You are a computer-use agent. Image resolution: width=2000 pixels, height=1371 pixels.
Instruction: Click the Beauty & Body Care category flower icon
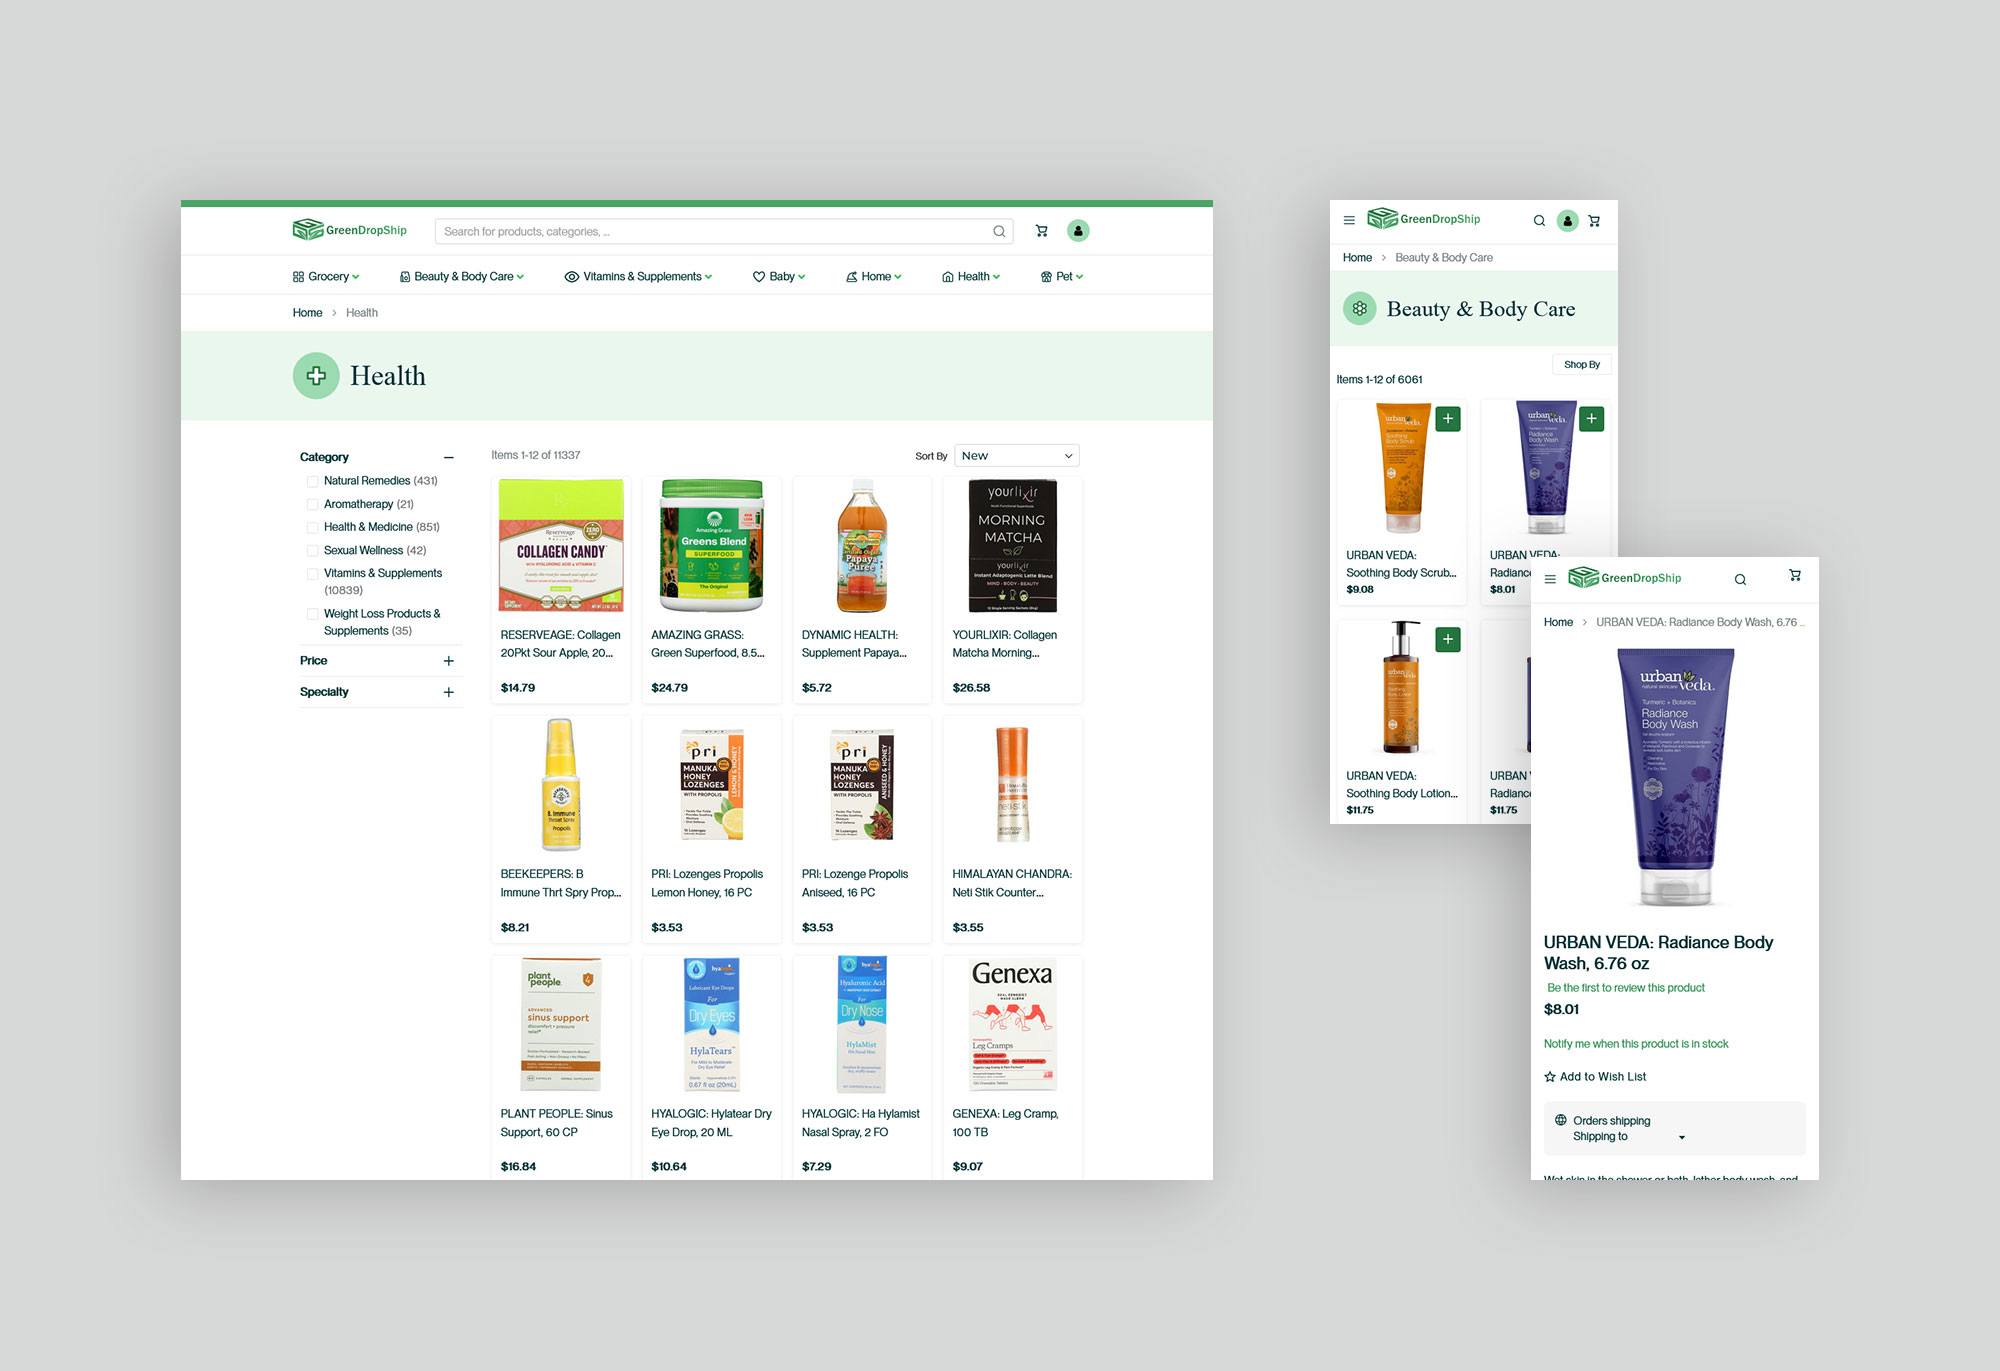pos(1359,308)
